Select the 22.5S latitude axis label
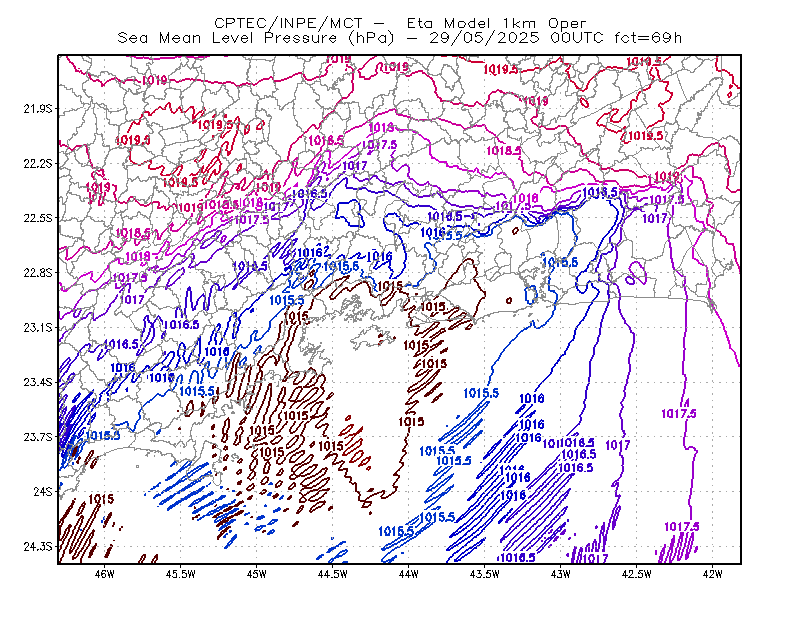 (x=38, y=218)
